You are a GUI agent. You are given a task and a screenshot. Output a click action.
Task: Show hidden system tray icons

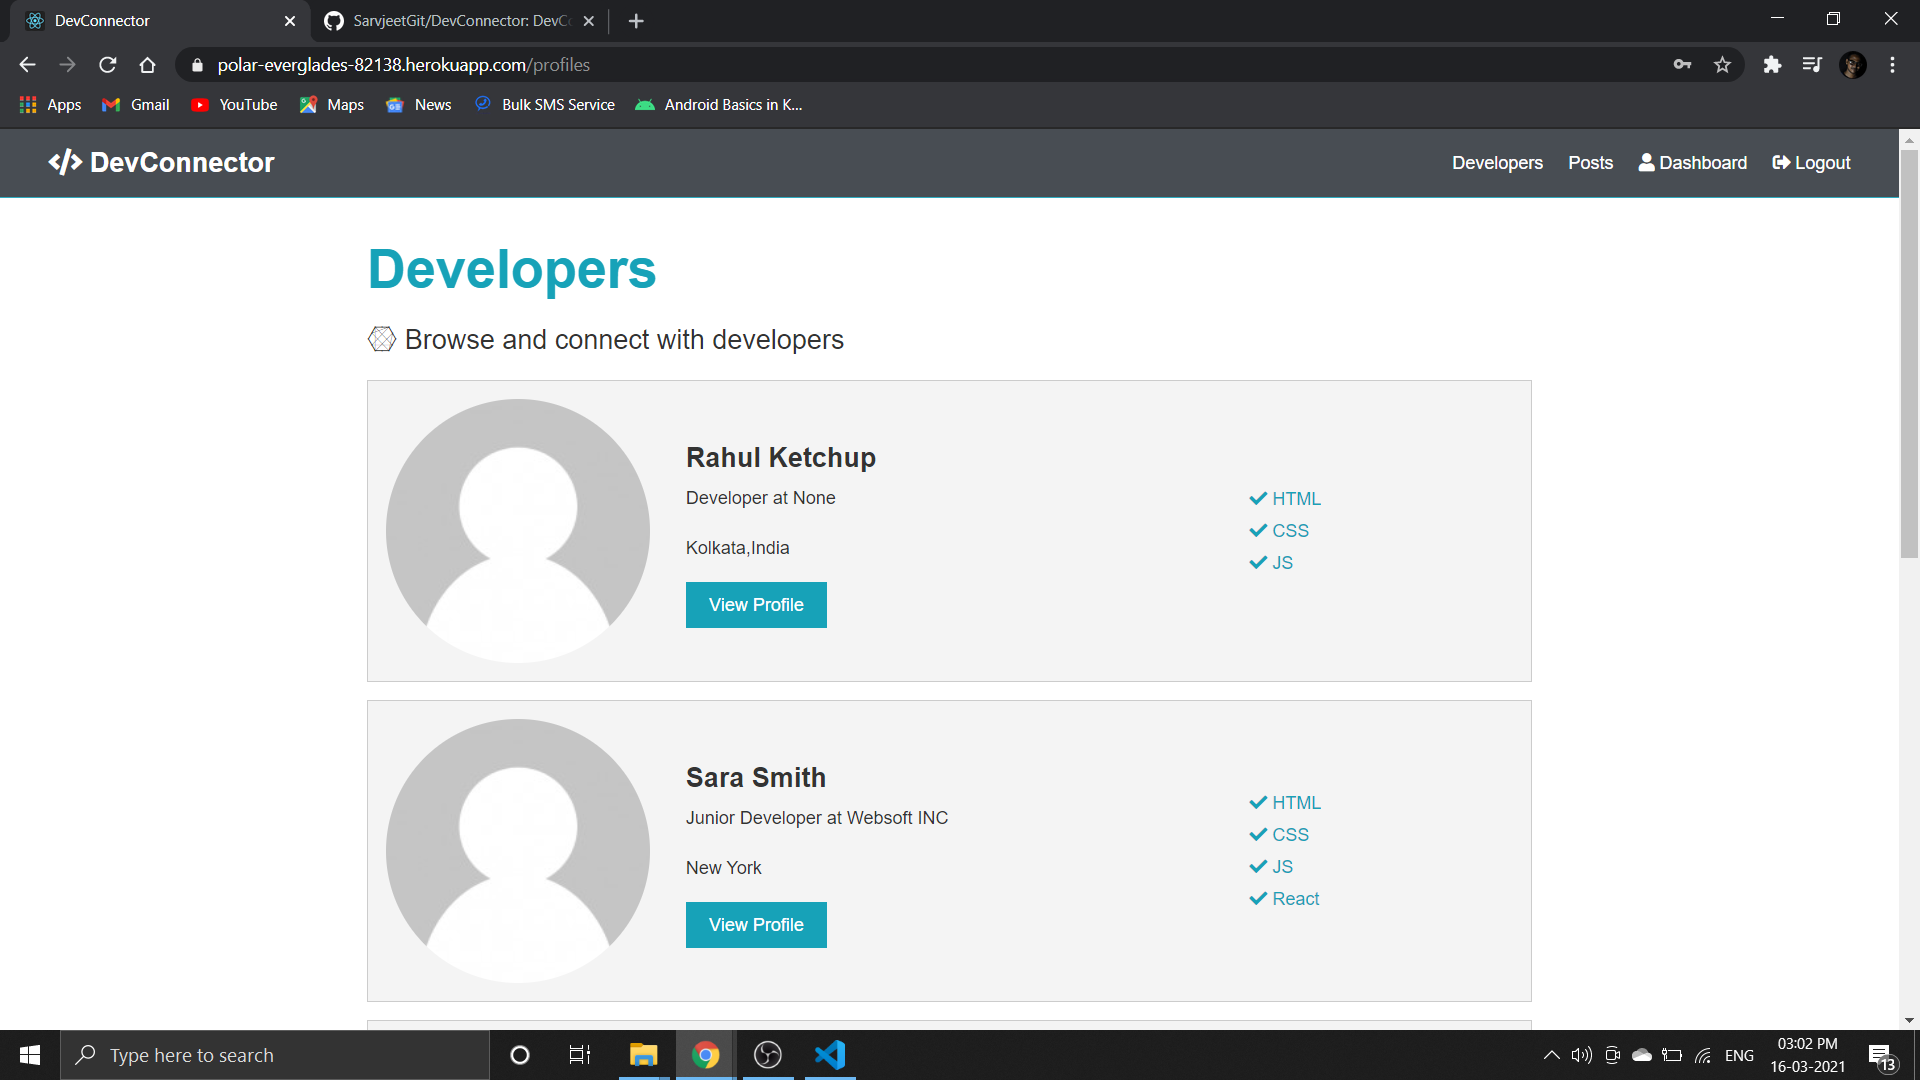click(1551, 1055)
